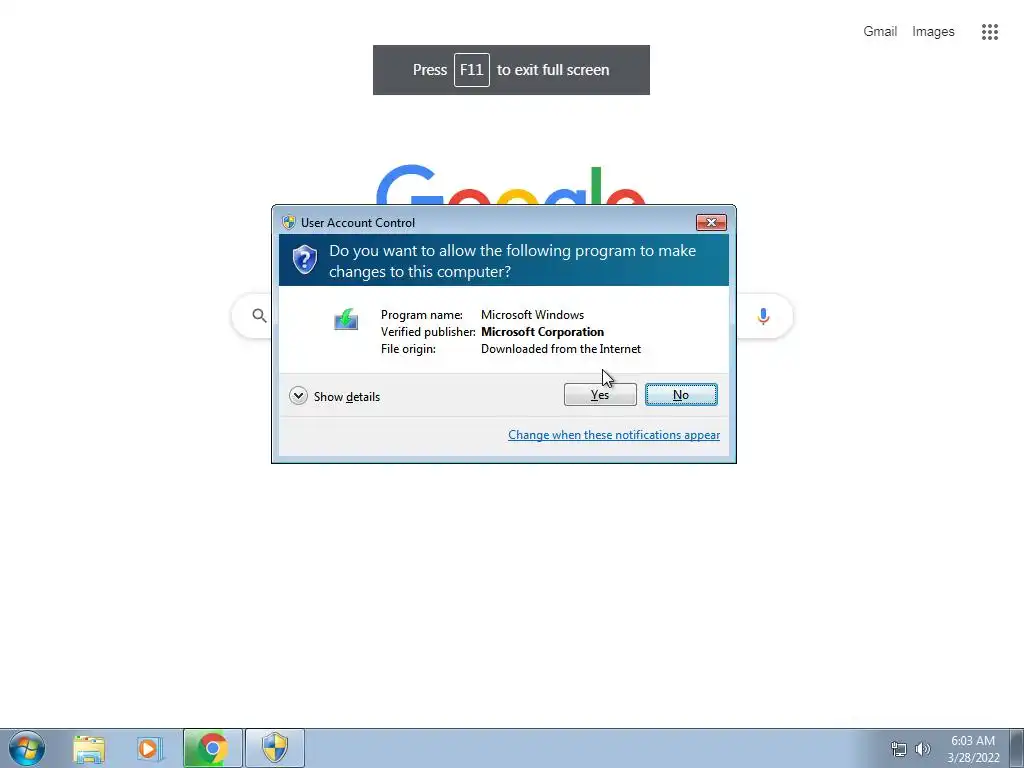Click the F11 key hint in fullscreen banner

pyautogui.click(x=472, y=70)
